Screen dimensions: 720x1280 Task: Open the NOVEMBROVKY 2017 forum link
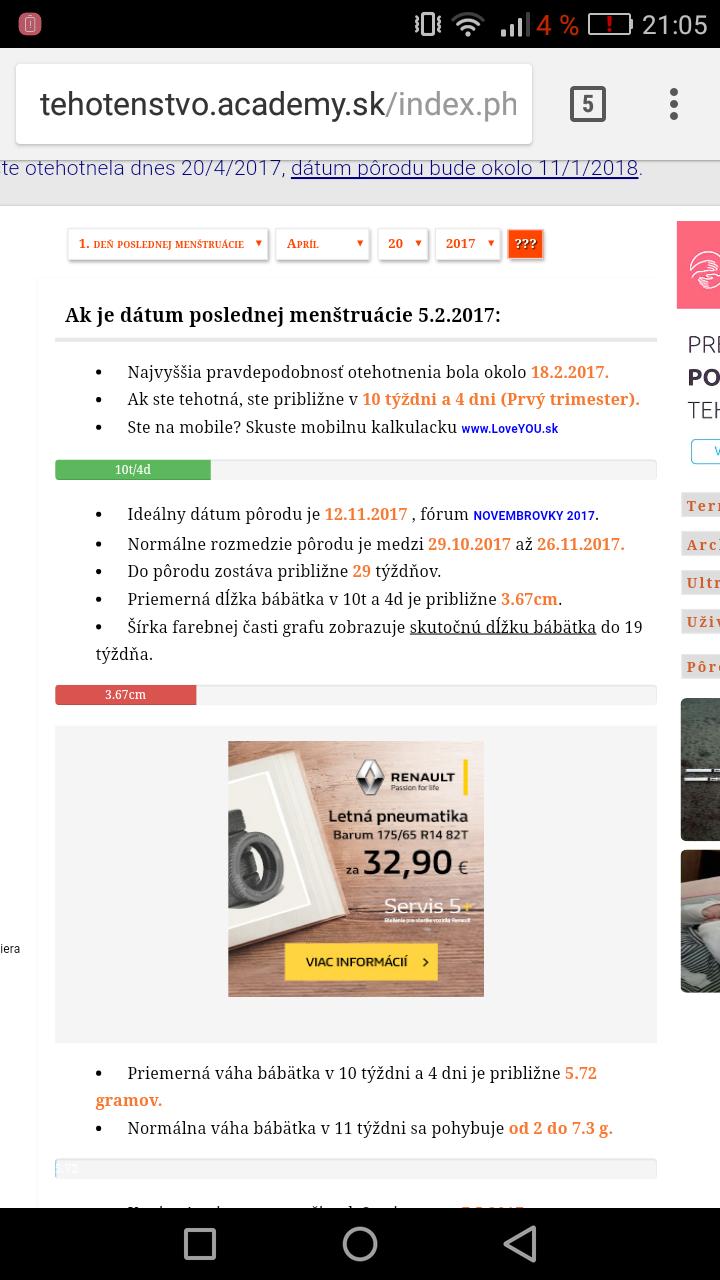[534, 516]
